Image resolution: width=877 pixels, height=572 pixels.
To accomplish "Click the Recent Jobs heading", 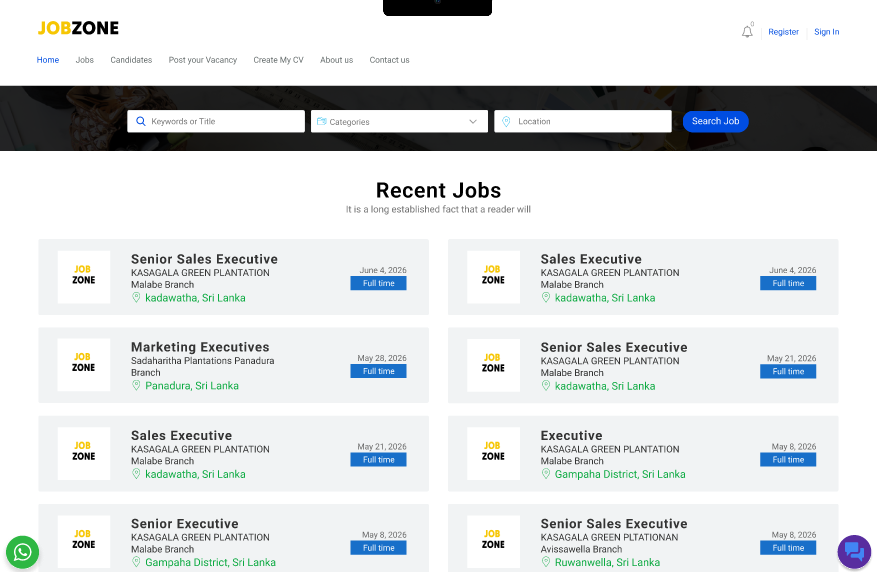I will (438, 190).
